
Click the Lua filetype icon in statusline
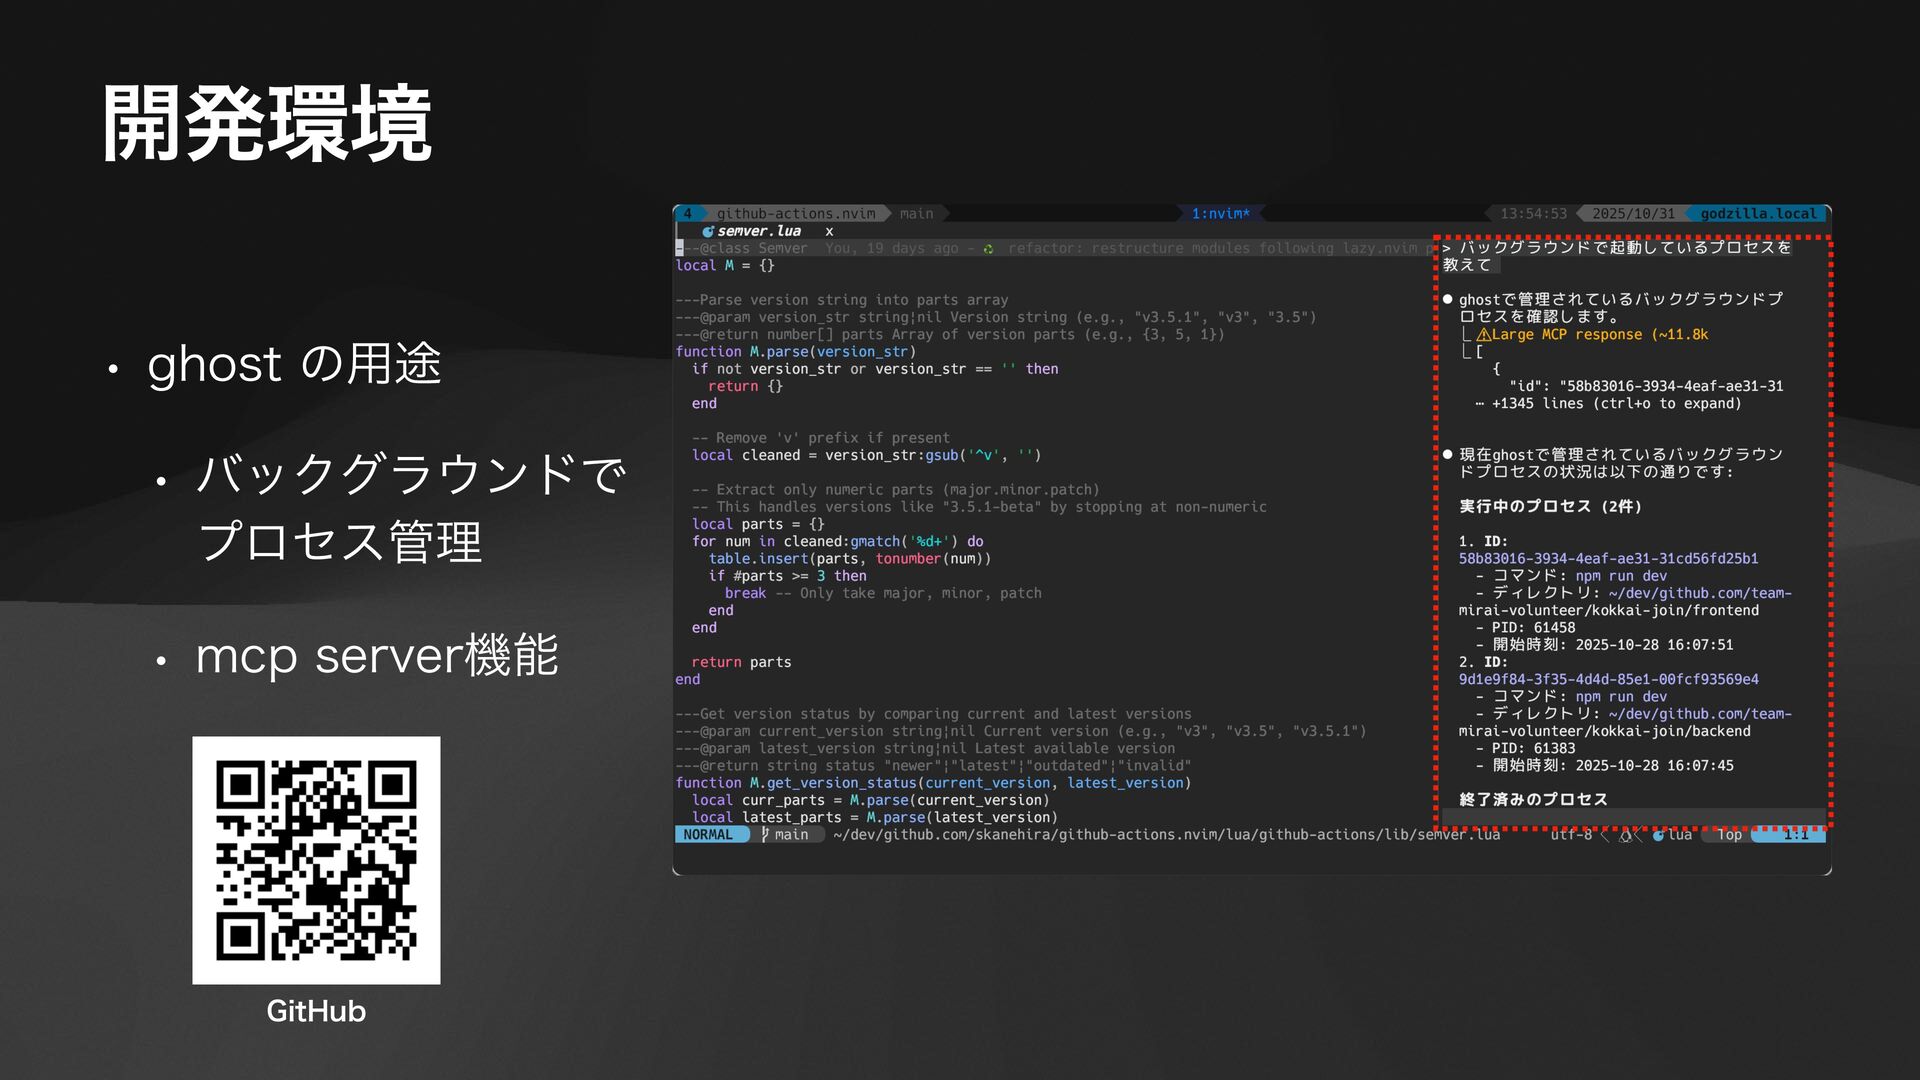(1658, 835)
